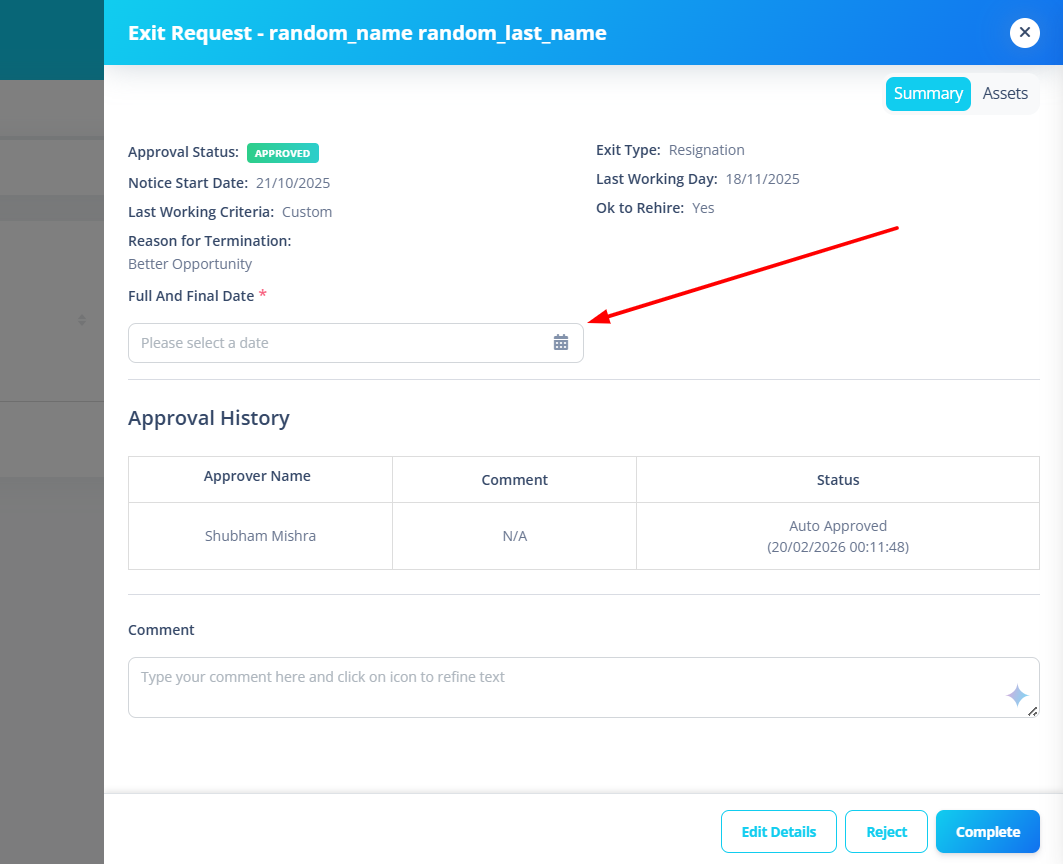1063x864 pixels.
Task: Click the AI refine text sparkle icon
Action: tap(1016, 695)
